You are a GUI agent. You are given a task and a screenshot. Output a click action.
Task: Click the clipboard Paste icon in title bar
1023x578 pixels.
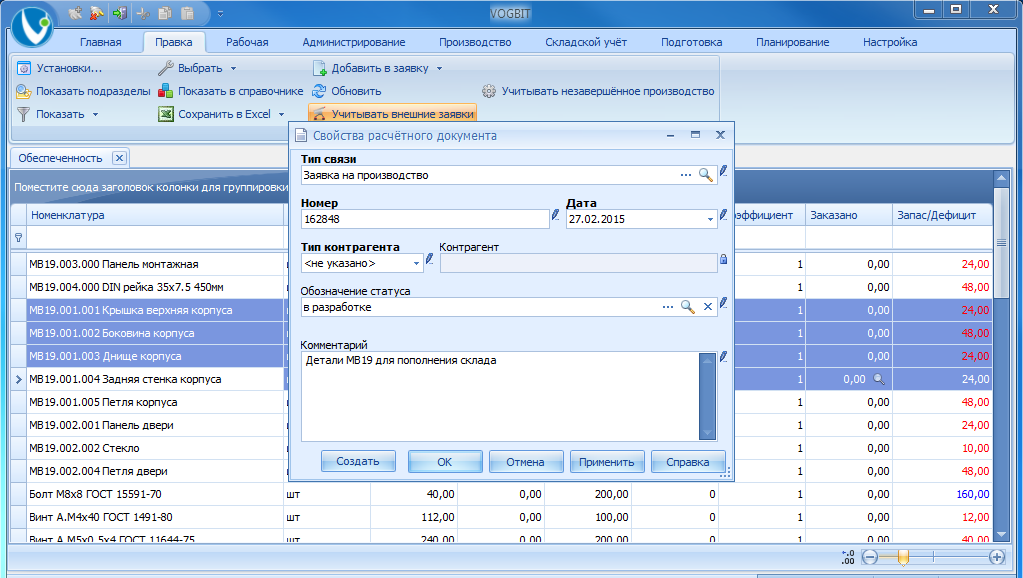187,13
